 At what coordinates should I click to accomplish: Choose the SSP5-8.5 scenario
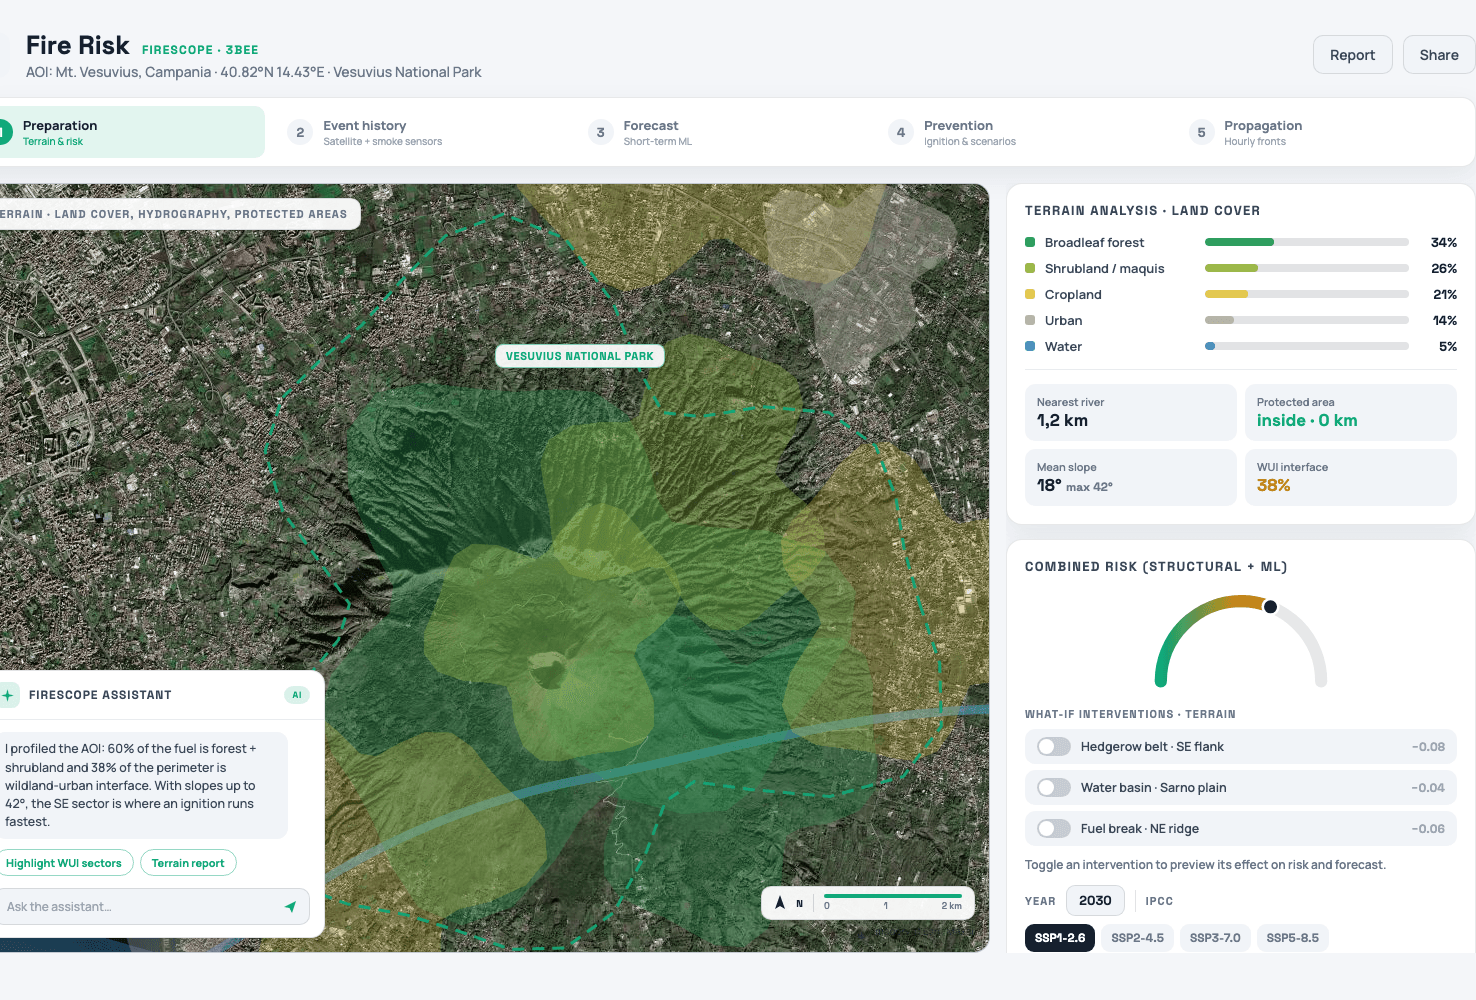(x=1293, y=938)
